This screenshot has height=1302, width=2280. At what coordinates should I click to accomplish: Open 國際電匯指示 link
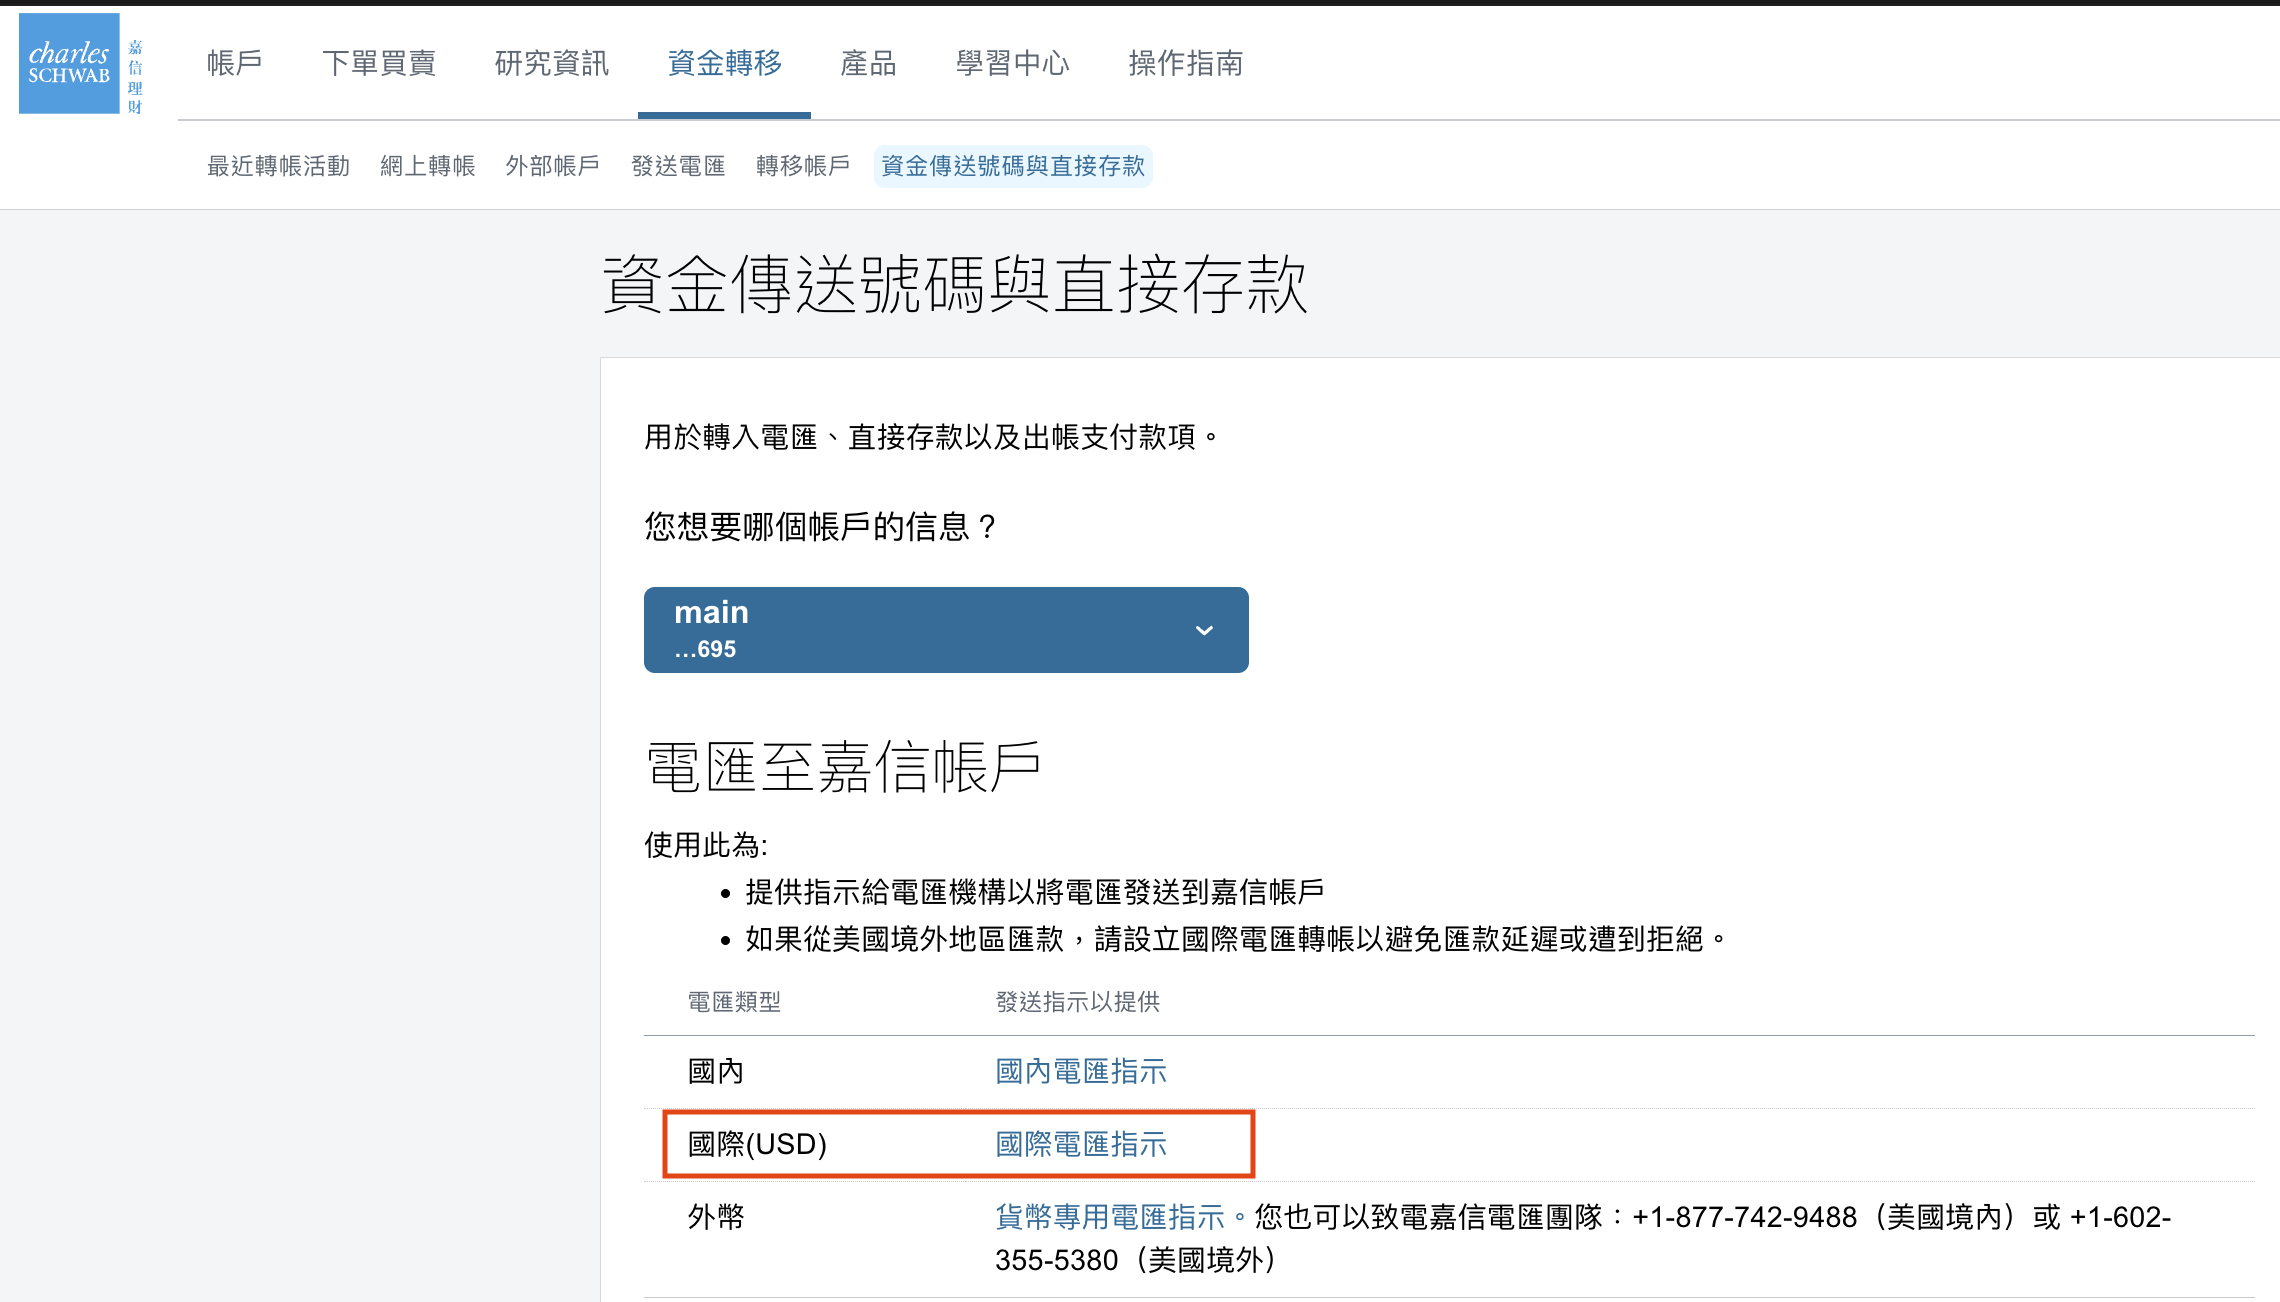[x=1081, y=1144]
